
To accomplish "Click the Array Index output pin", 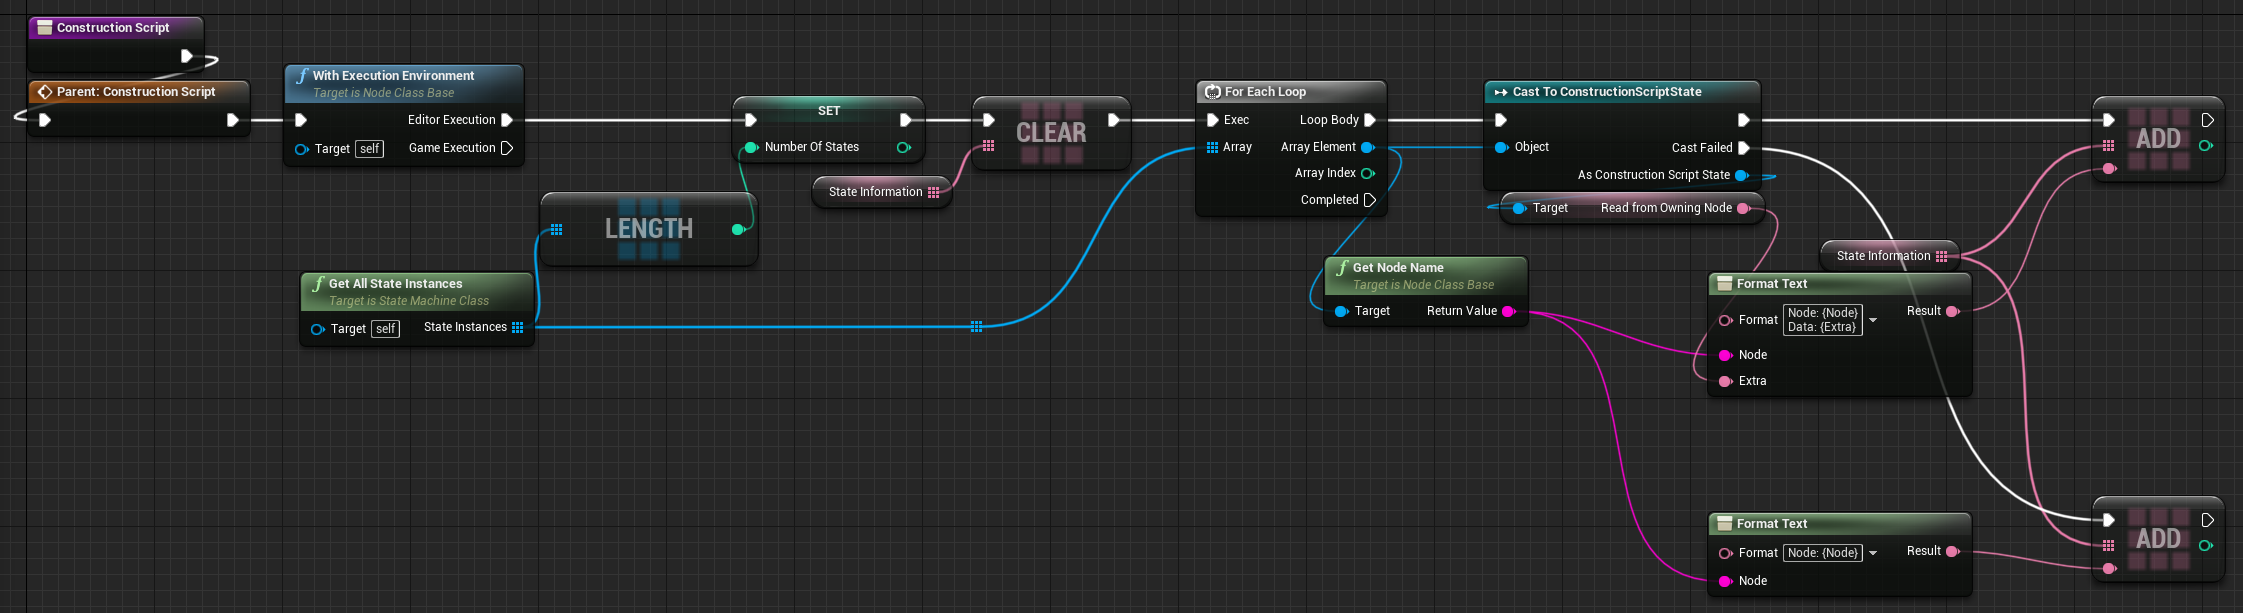I will tap(1368, 173).
